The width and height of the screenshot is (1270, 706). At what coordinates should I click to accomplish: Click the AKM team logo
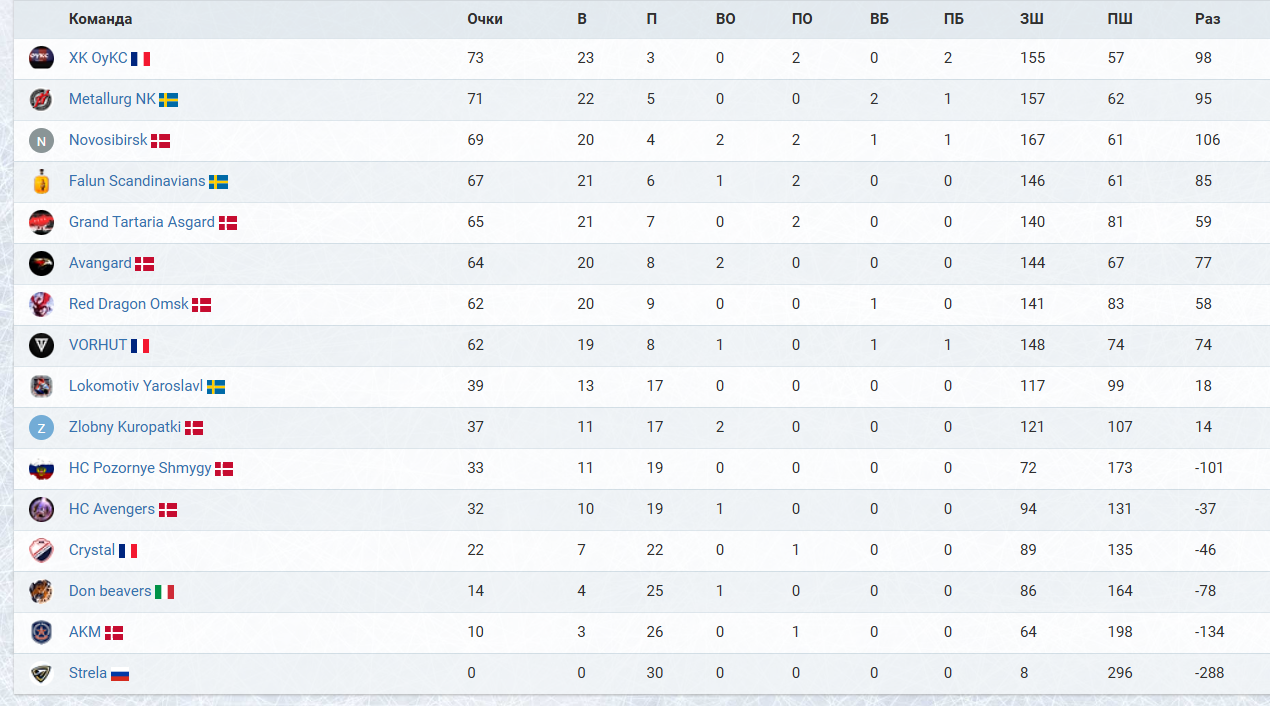(41, 632)
